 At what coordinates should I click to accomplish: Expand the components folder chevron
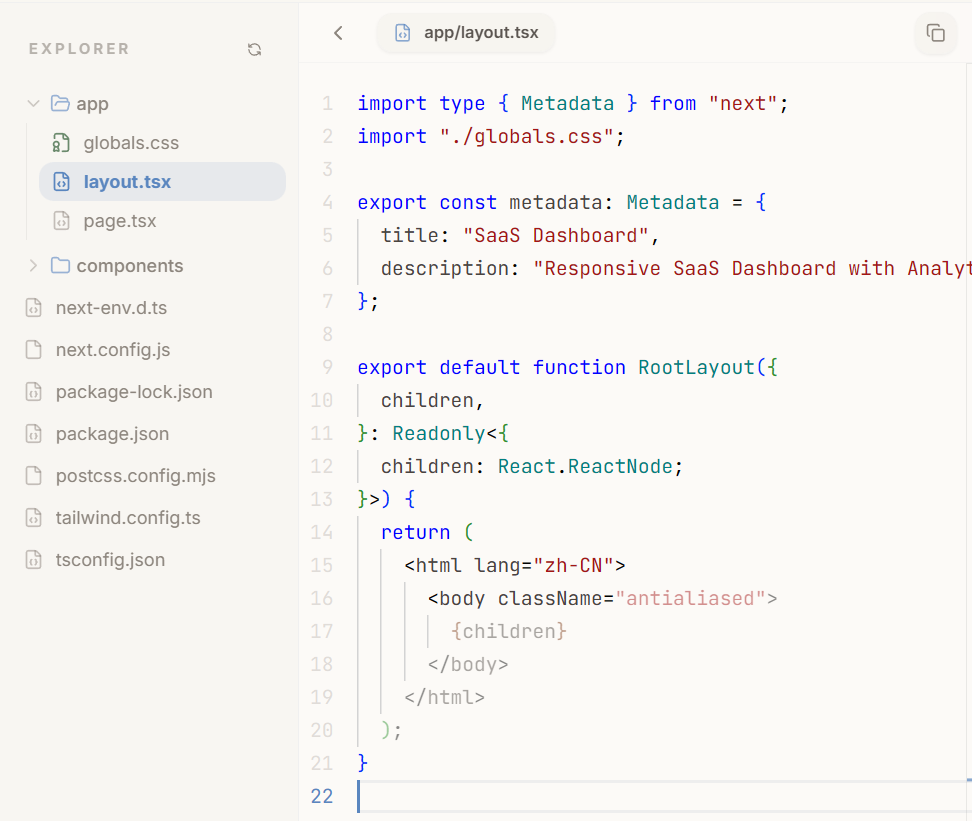[x=33, y=266]
